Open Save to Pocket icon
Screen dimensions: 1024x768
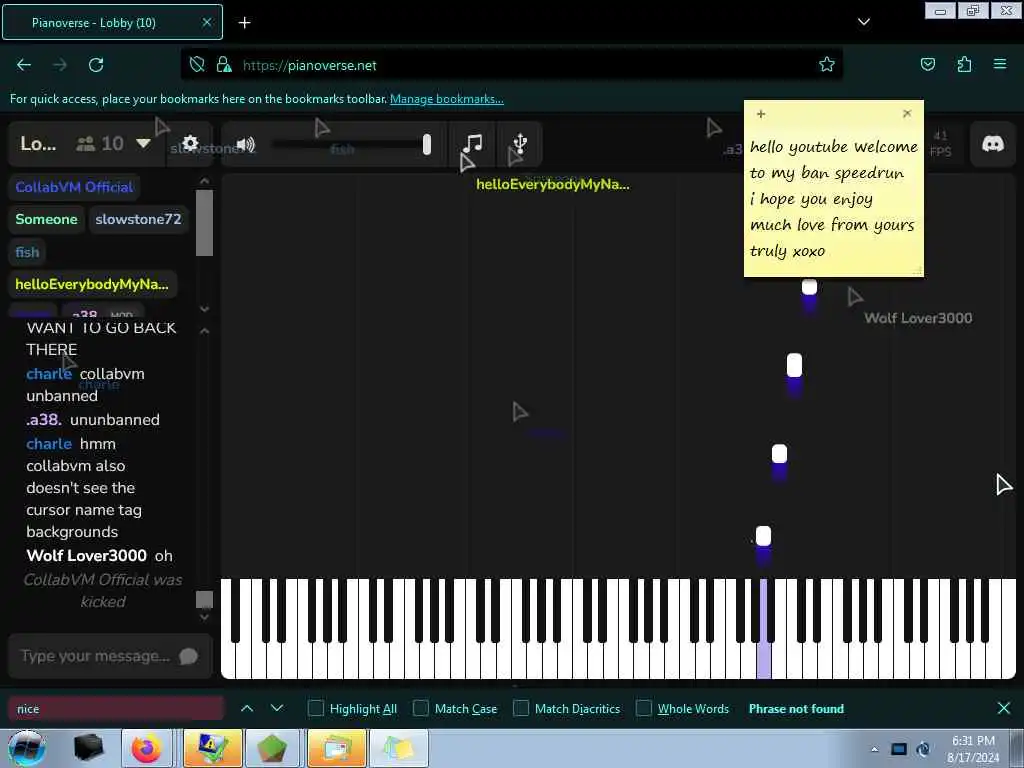[927, 65]
